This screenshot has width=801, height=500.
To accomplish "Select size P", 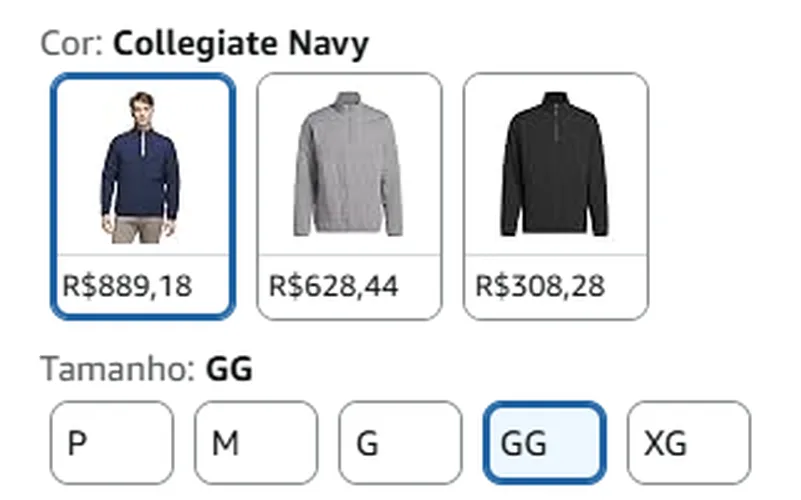I will (x=112, y=442).
